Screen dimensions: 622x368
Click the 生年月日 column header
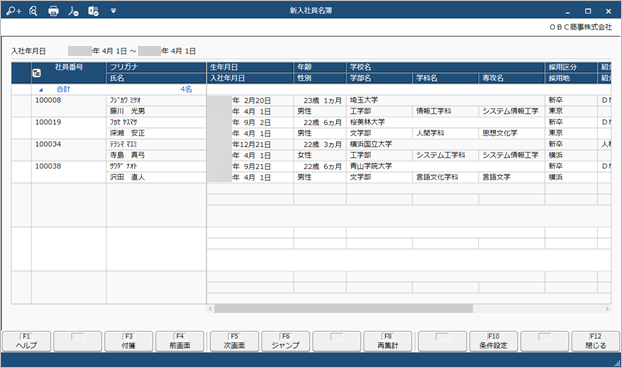point(250,67)
